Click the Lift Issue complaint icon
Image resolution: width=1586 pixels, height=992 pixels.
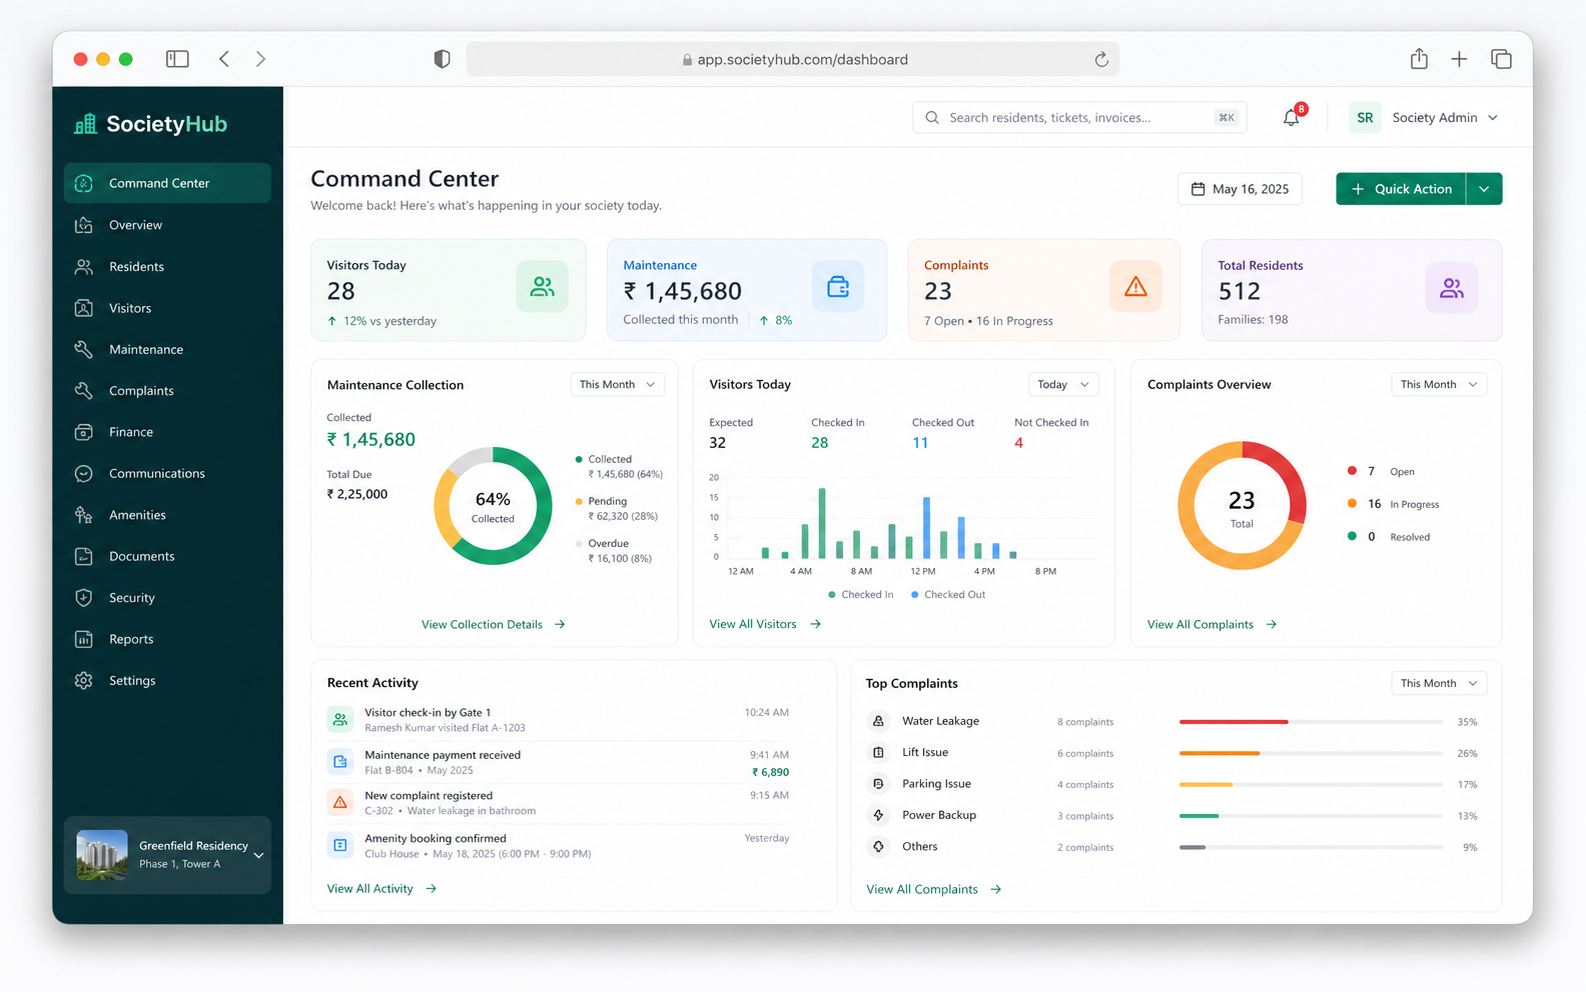[878, 752]
